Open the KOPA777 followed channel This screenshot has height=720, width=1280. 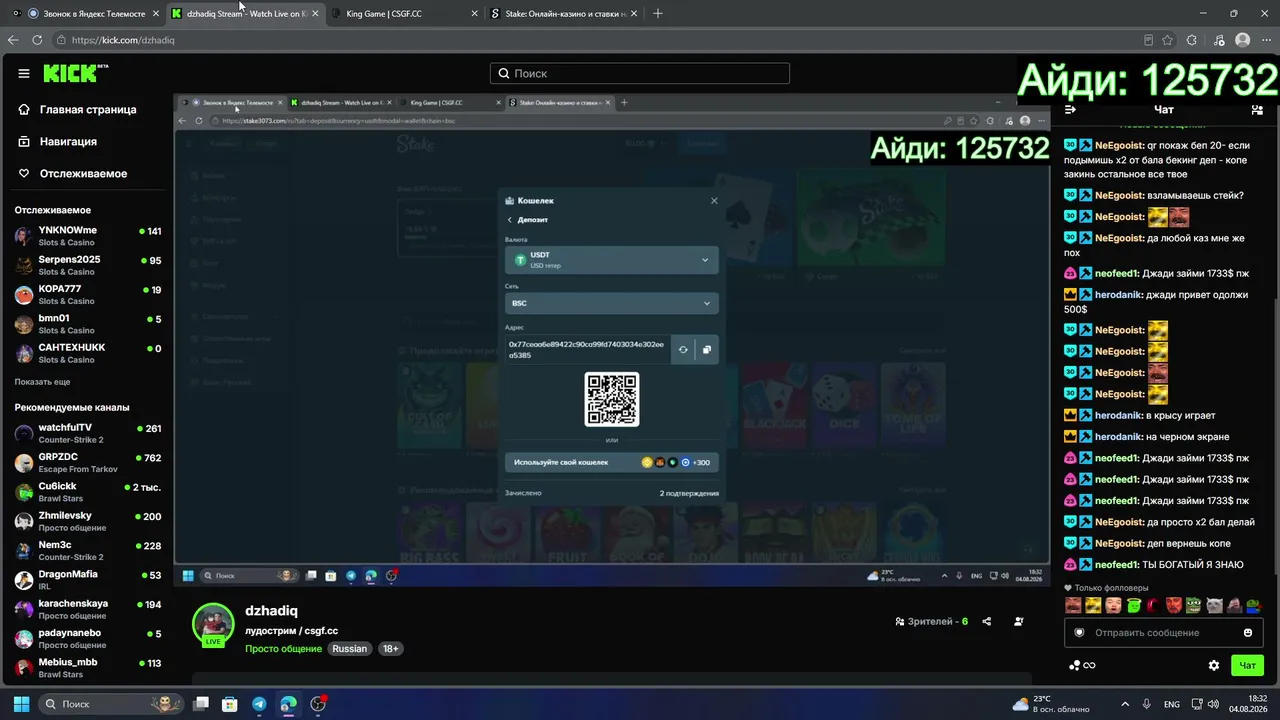tap(88, 294)
